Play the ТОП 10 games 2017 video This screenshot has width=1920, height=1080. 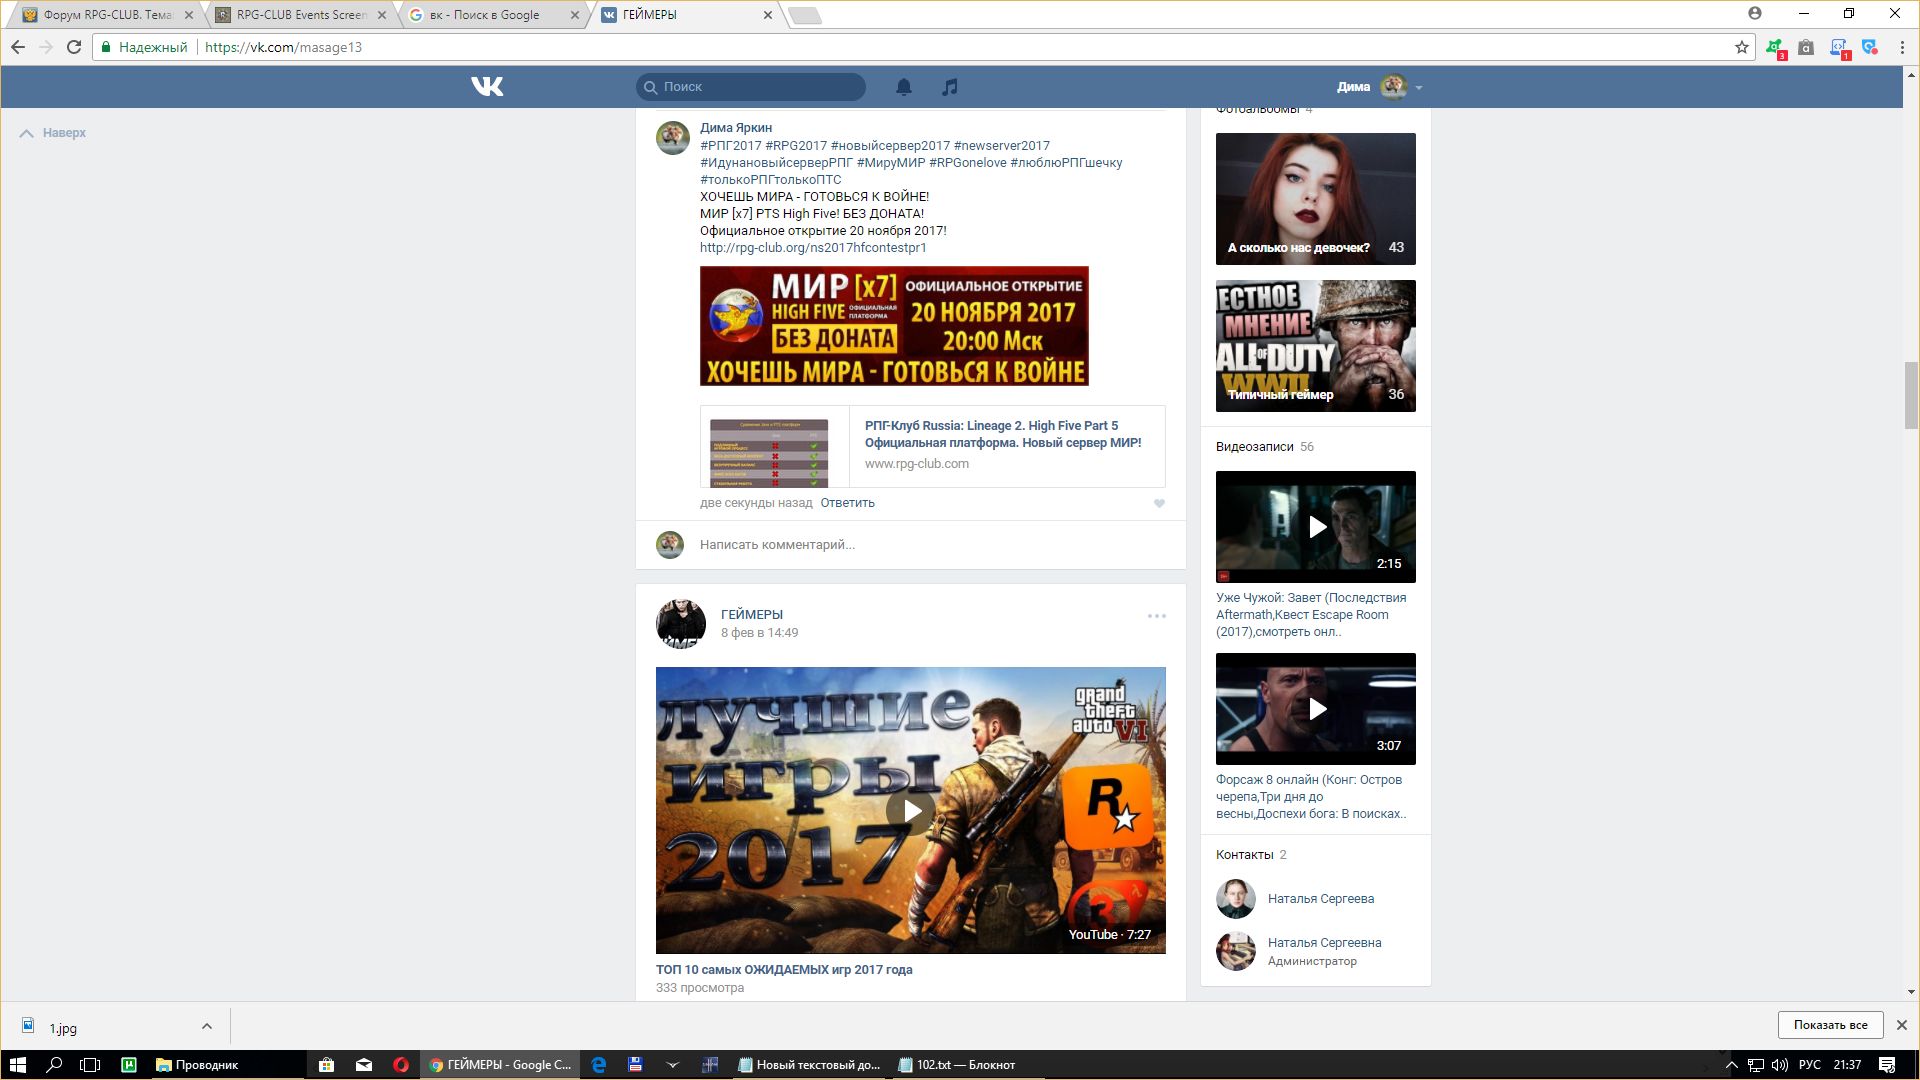(910, 810)
